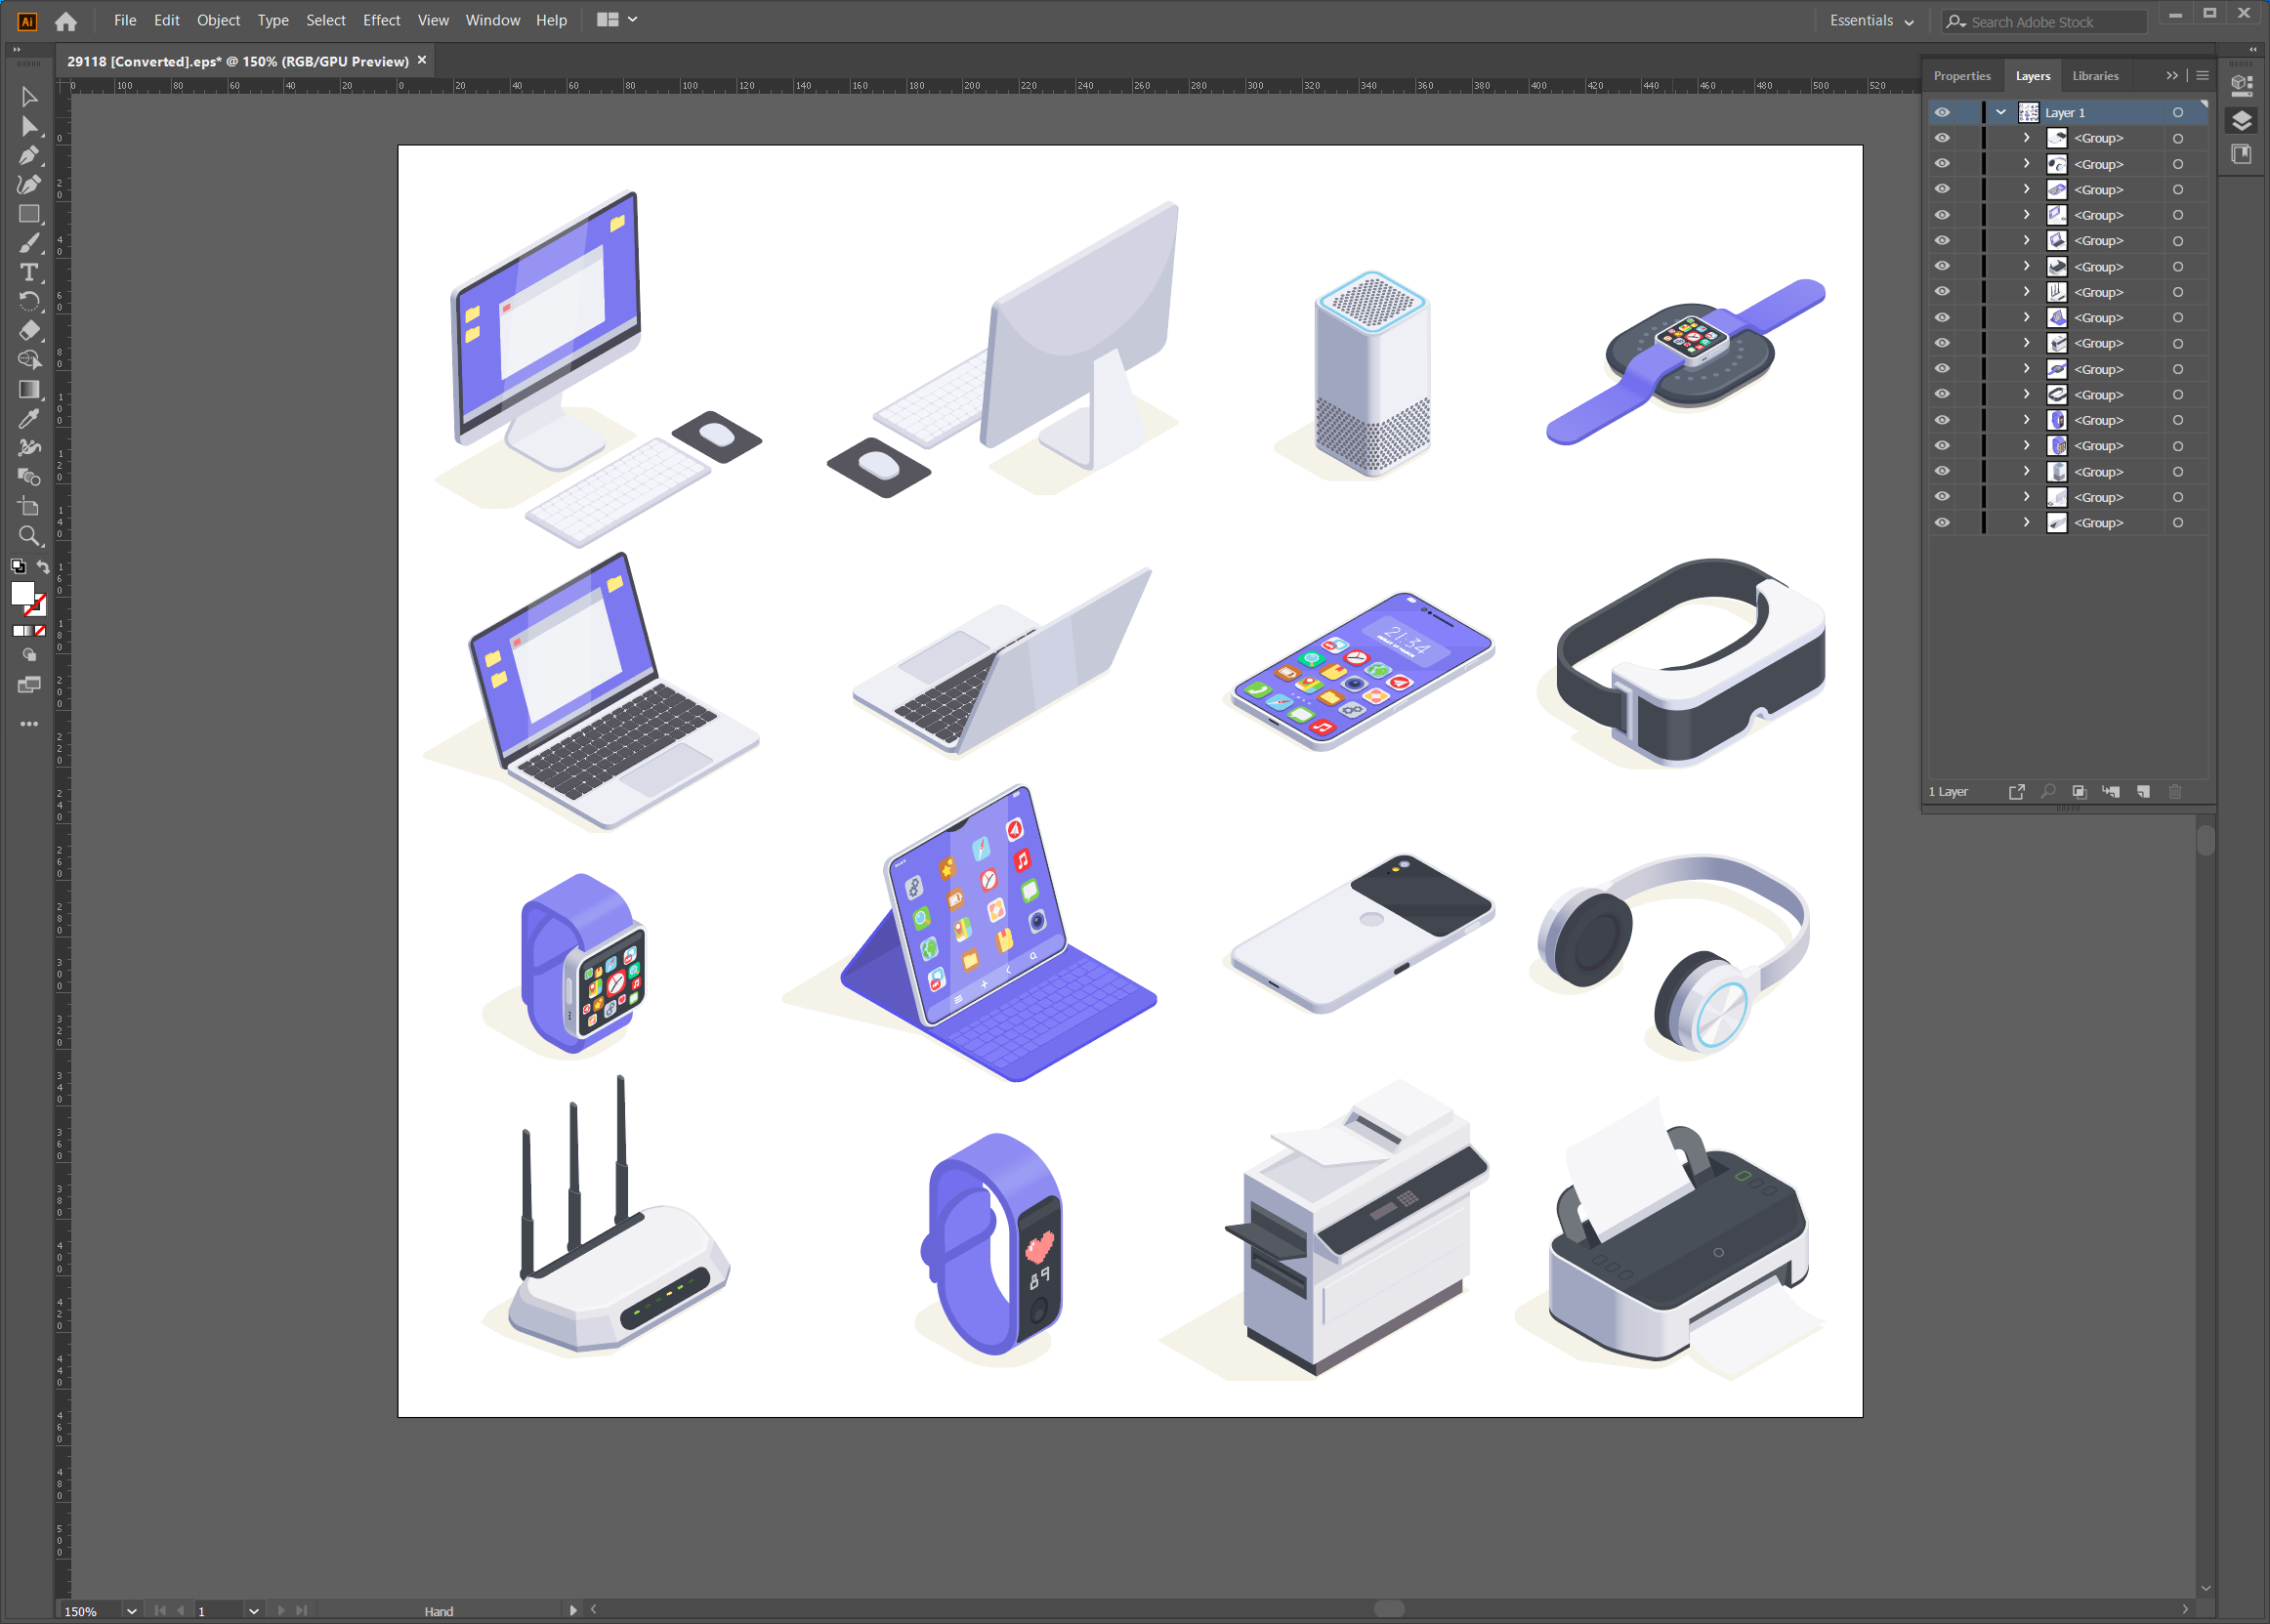The width and height of the screenshot is (2270, 1624).
Task: Switch to the Libraries tab
Action: point(2095,76)
